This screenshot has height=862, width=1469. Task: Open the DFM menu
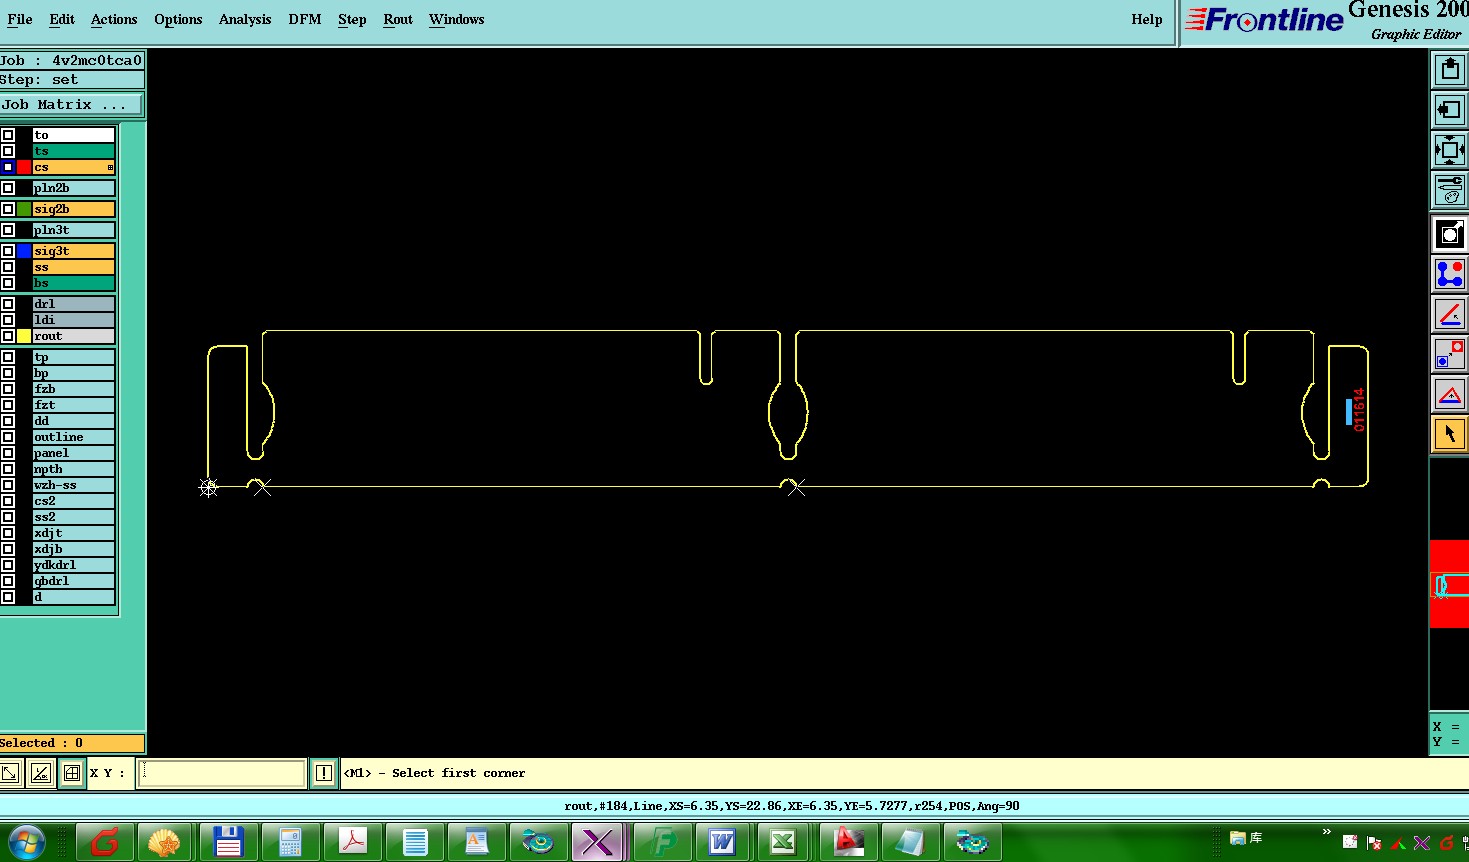[305, 19]
